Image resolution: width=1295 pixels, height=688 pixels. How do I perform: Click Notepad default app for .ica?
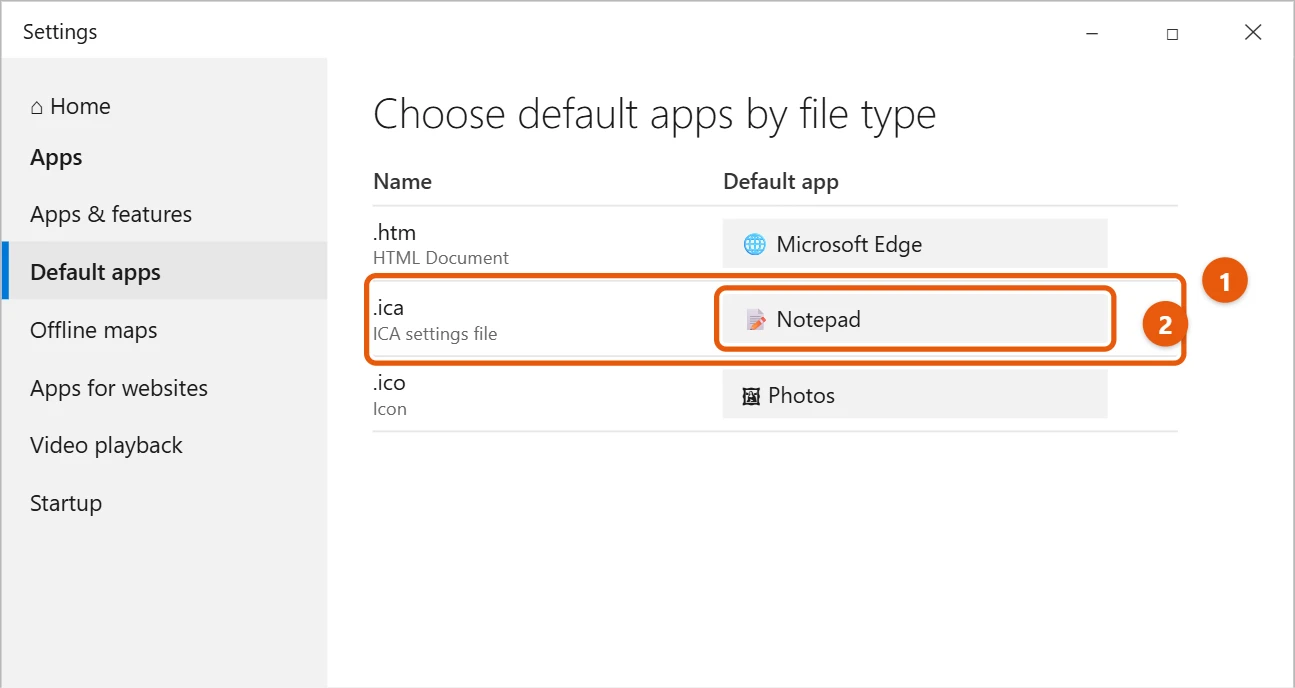[x=915, y=320]
